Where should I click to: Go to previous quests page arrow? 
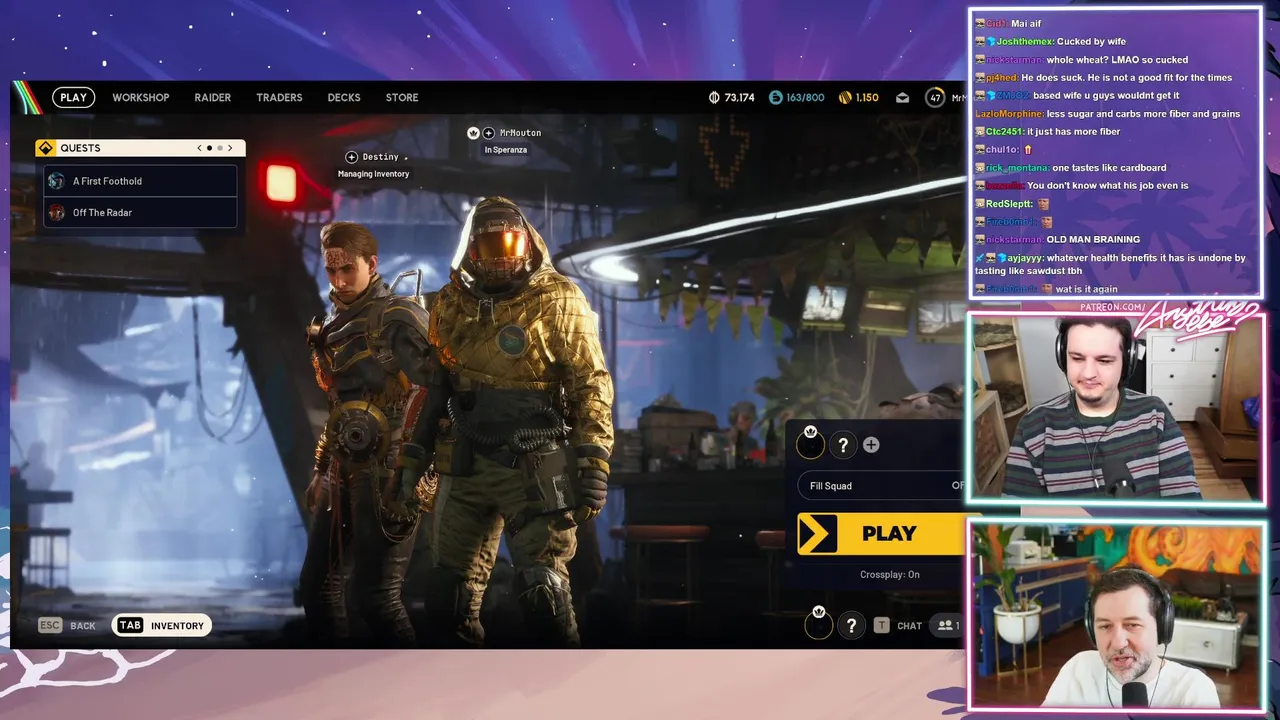(x=199, y=148)
